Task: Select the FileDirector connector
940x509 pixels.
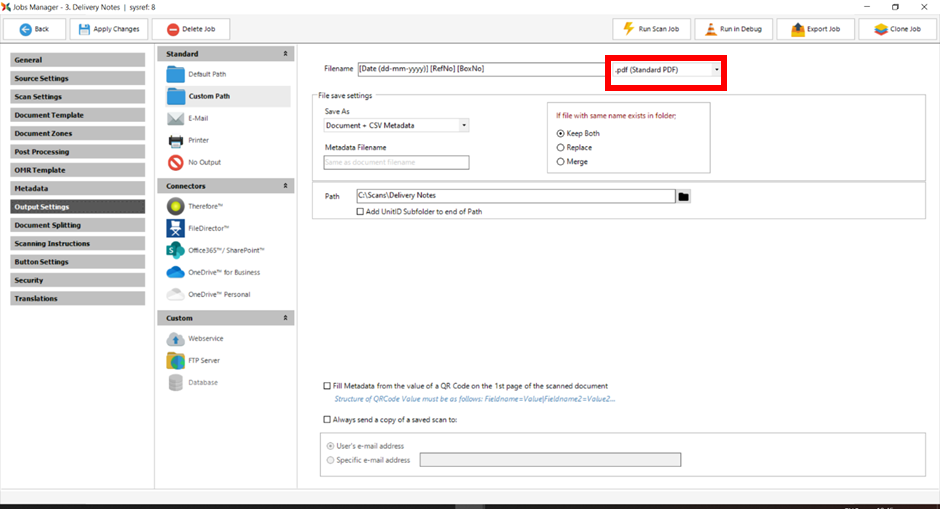Action: pos(175,228)
